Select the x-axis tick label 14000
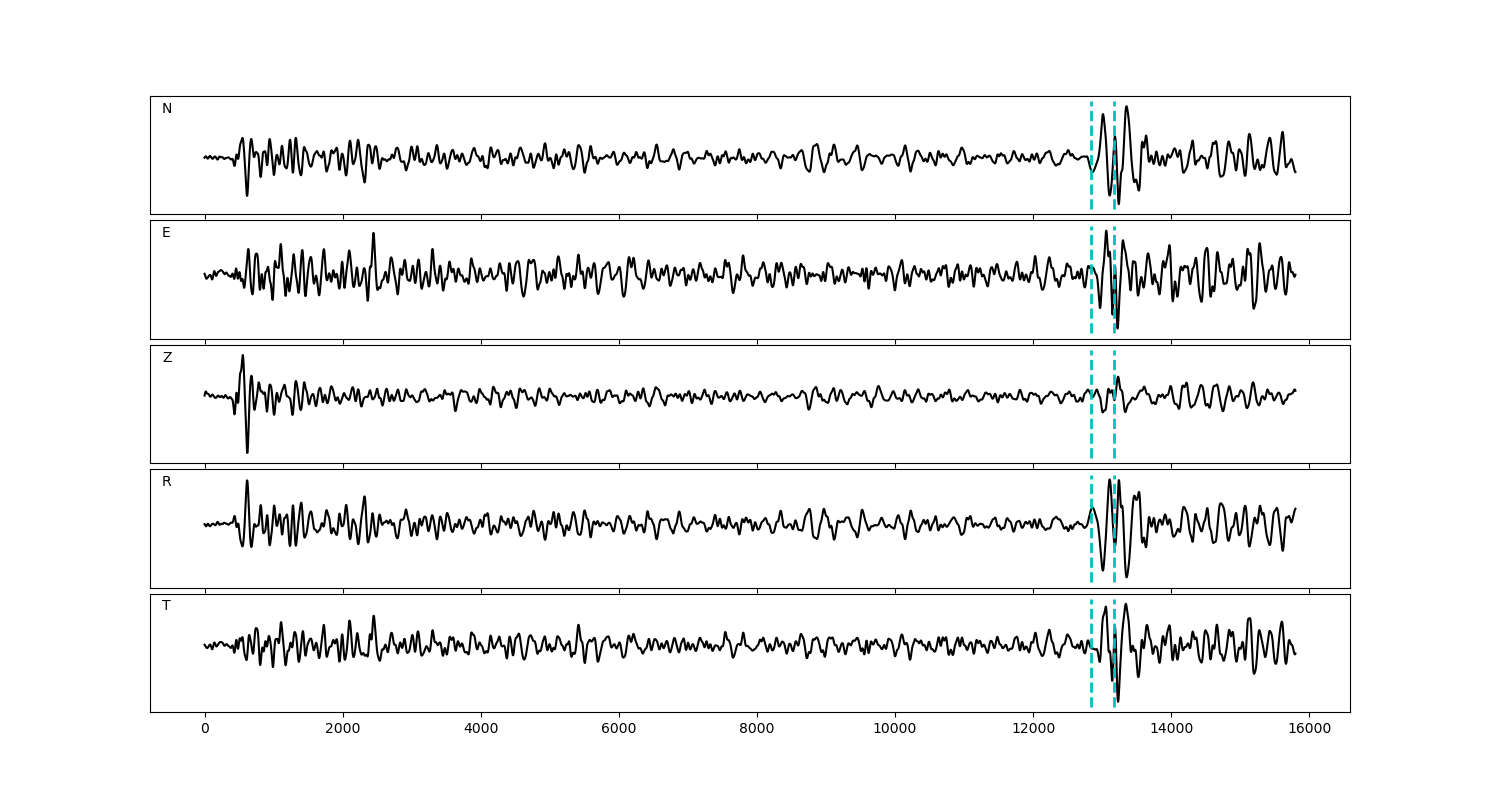Screen dimensions: 1500x800 1171,729
